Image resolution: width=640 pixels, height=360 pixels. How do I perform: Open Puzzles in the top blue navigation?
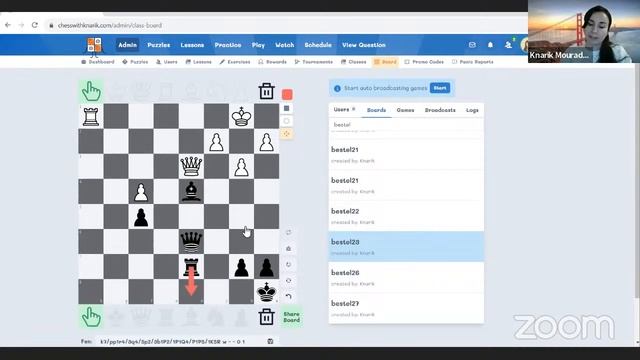click(158, 45)
